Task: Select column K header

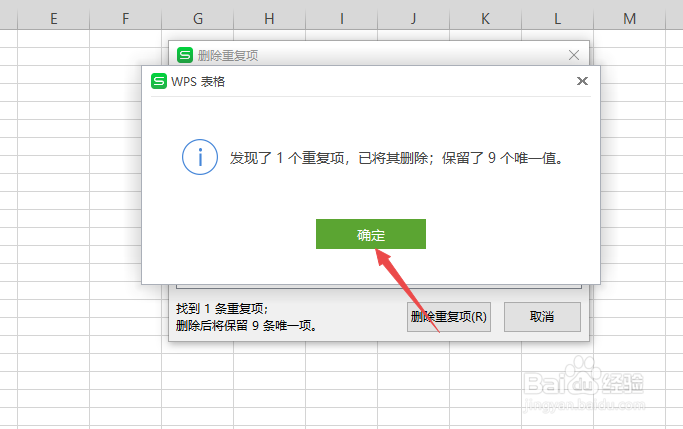Action: coord(485,19)
